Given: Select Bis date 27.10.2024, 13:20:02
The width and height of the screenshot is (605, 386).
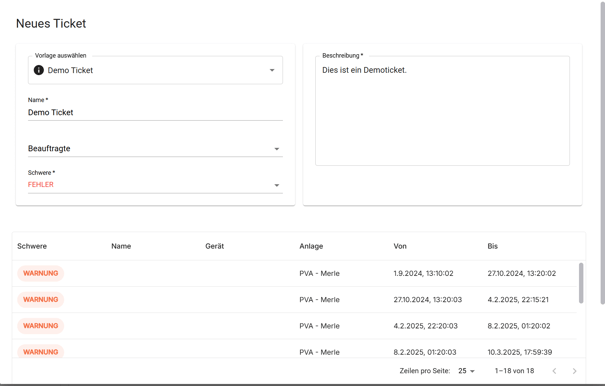Looking at the screenshot, I should (x=522, y=273).
